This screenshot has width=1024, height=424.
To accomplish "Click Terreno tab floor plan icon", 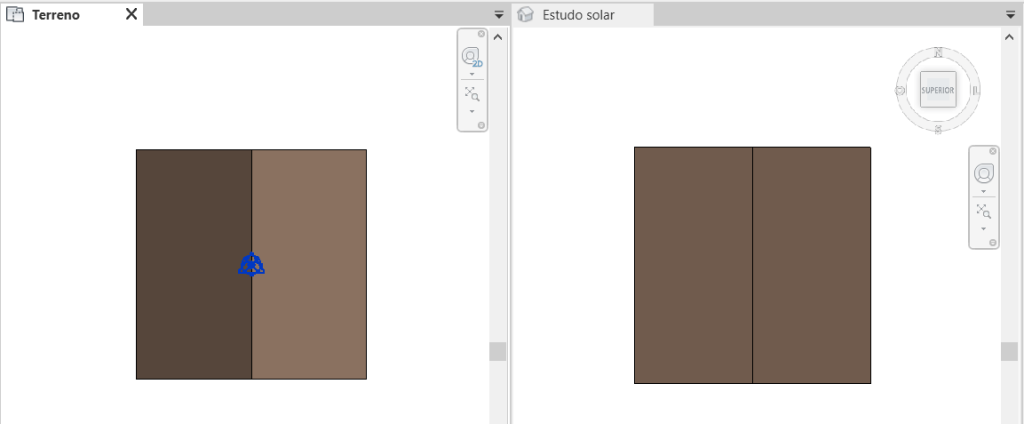I will coord(15,15).
